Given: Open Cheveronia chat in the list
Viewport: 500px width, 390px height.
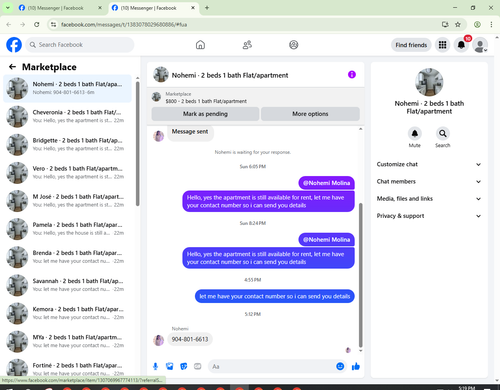Looking at the screenshot, I should click(67, 116).
